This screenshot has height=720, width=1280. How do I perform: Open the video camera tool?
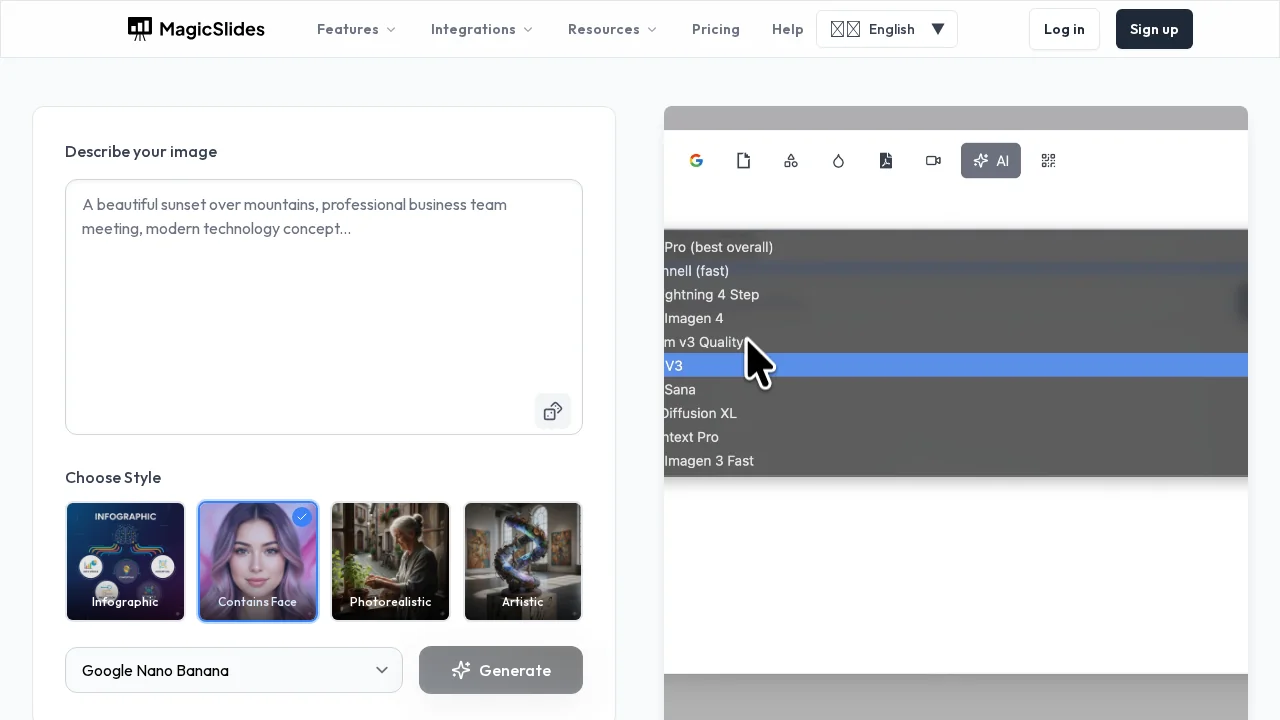[933, 160]
